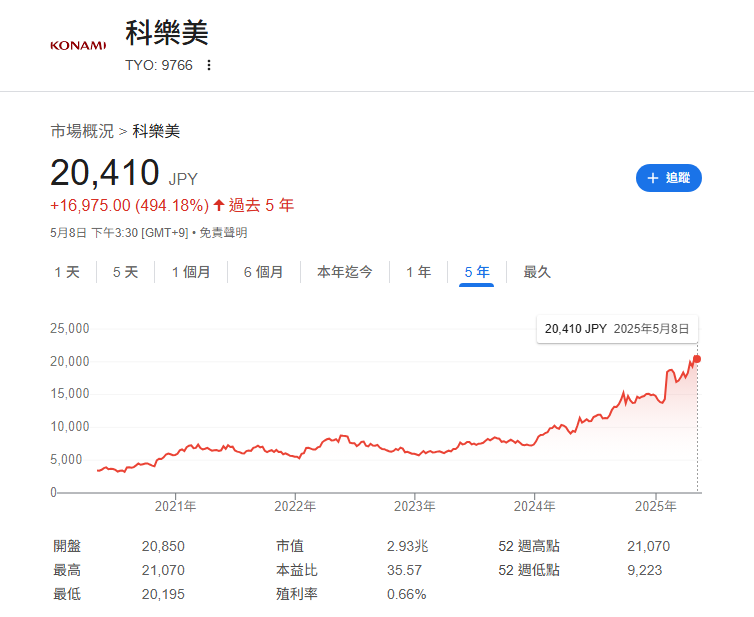
Task: Click the 20,410 JPY chart tooltip
Action: tap(617, 329)
